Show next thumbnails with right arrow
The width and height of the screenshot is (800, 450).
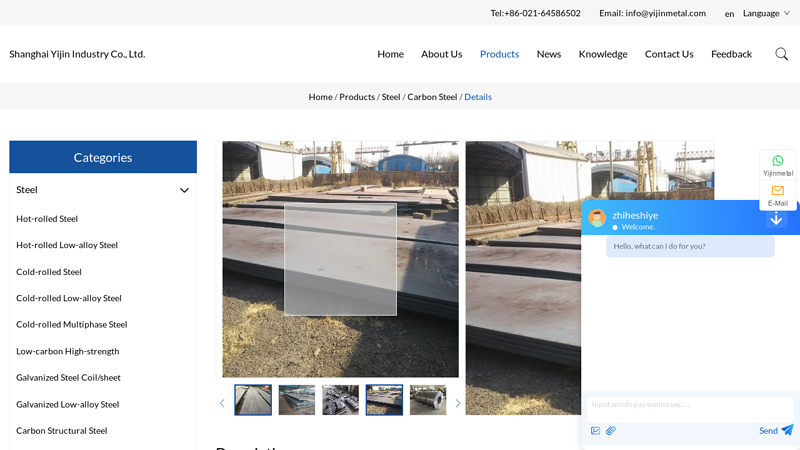pos(458,403)
